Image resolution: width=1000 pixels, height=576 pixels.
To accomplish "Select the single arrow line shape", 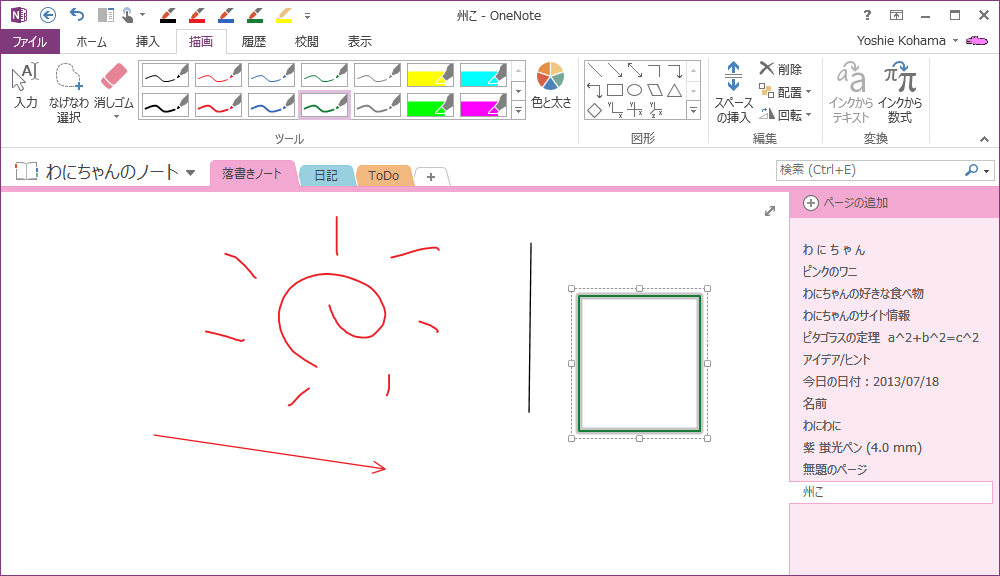I will [615, 70].
